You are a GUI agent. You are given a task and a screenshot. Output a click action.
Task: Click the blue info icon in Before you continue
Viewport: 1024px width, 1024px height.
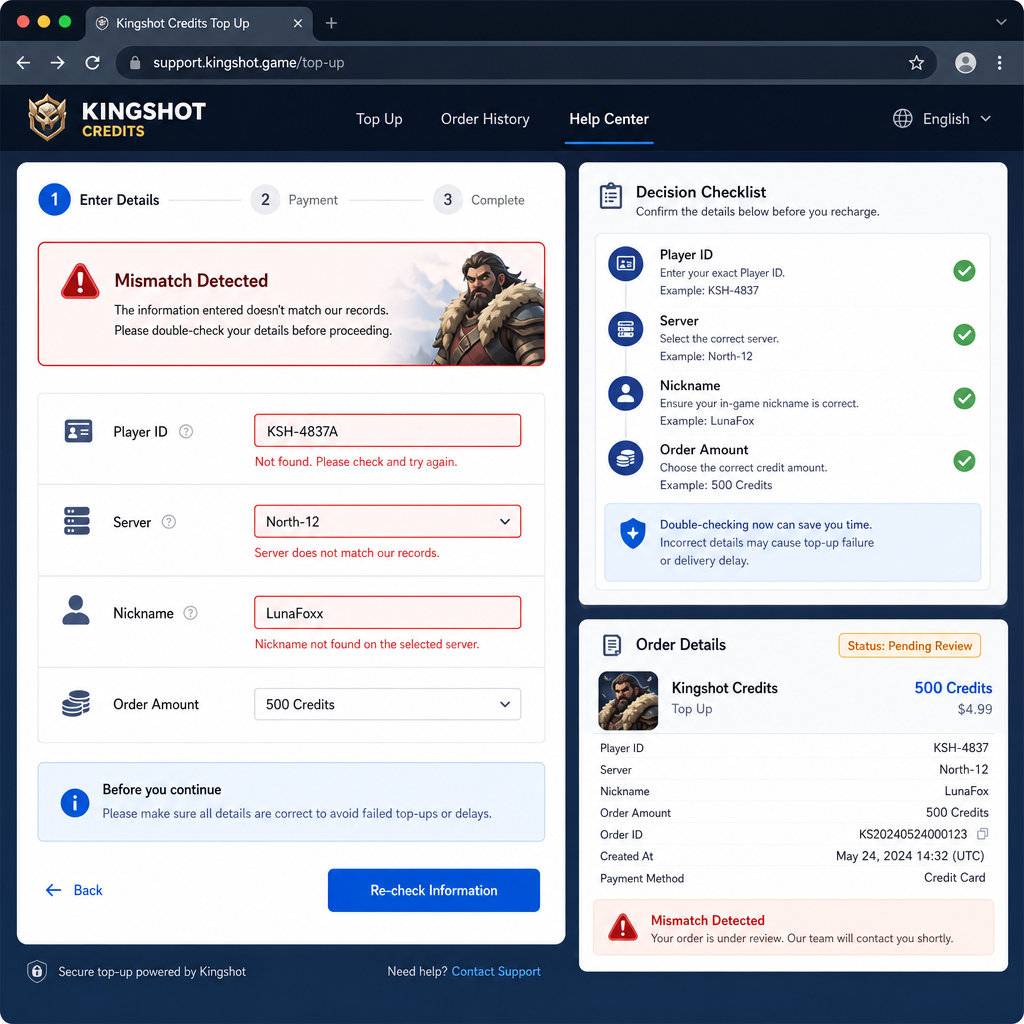(x=75, y=803)
